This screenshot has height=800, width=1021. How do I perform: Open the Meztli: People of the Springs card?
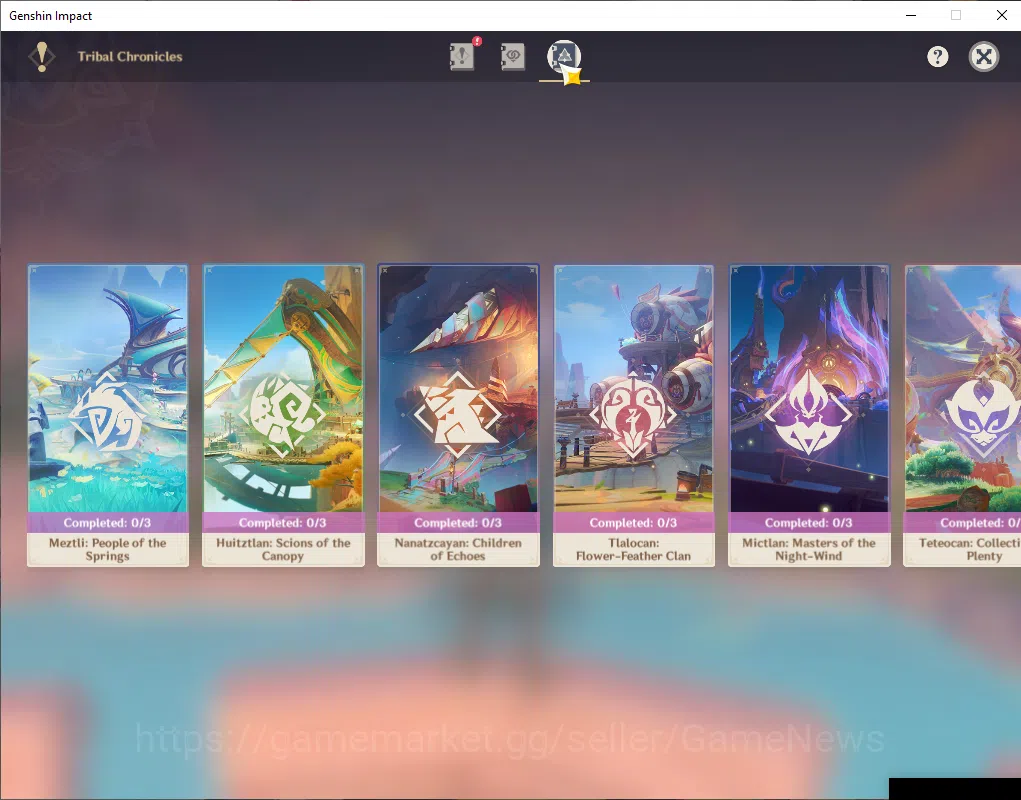click(107, 415)
